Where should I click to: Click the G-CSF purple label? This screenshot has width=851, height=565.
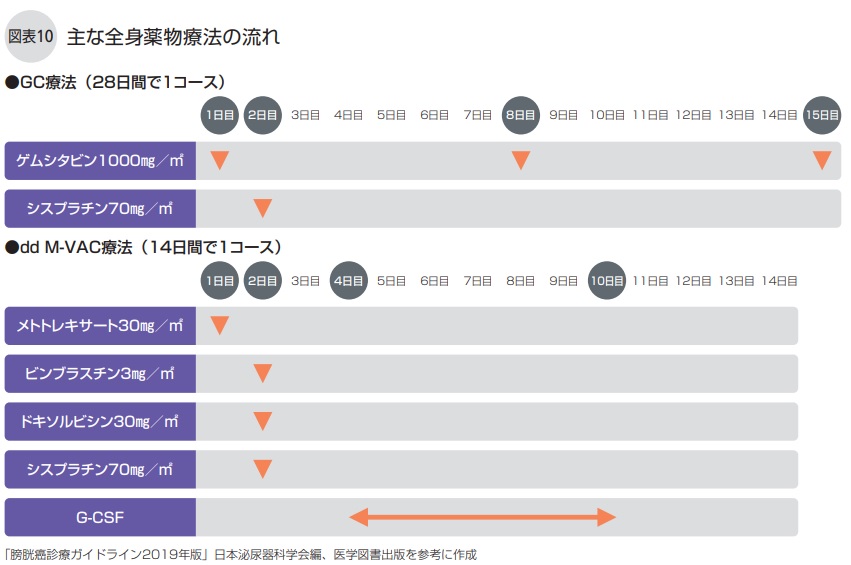(100, 517)
